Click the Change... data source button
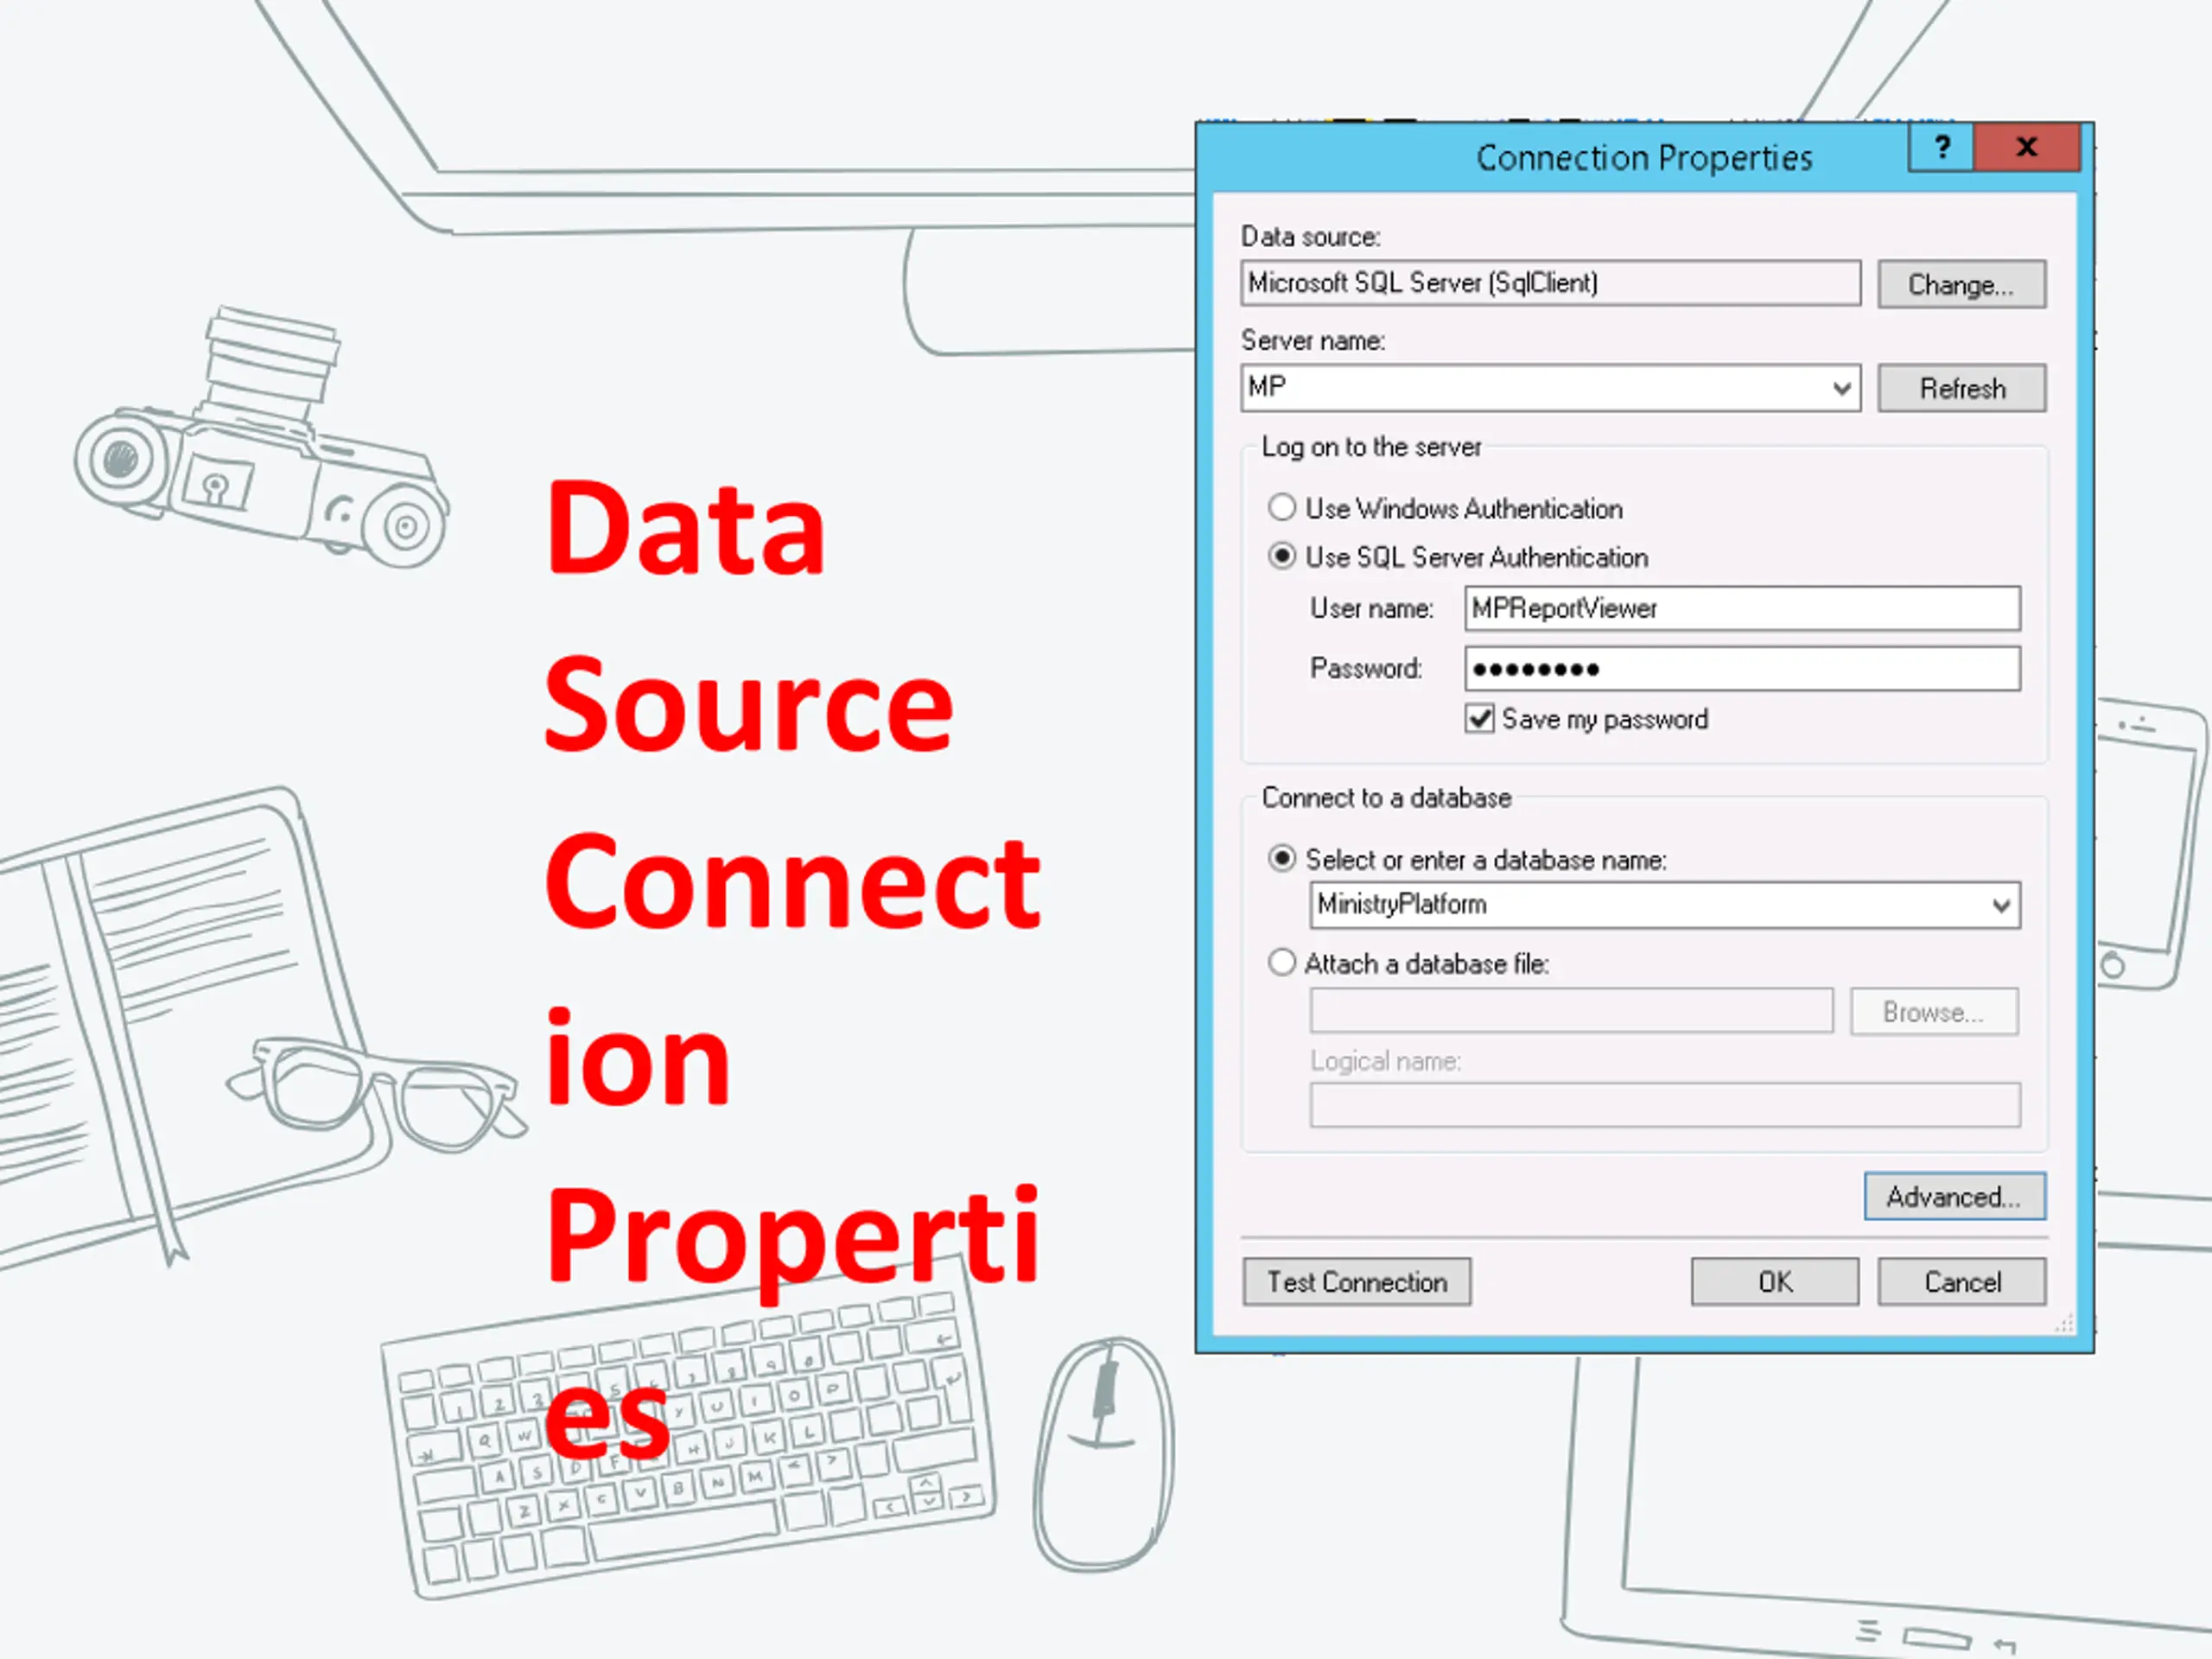This screenshot has height=1659, width=2212. click(1961, 285)
